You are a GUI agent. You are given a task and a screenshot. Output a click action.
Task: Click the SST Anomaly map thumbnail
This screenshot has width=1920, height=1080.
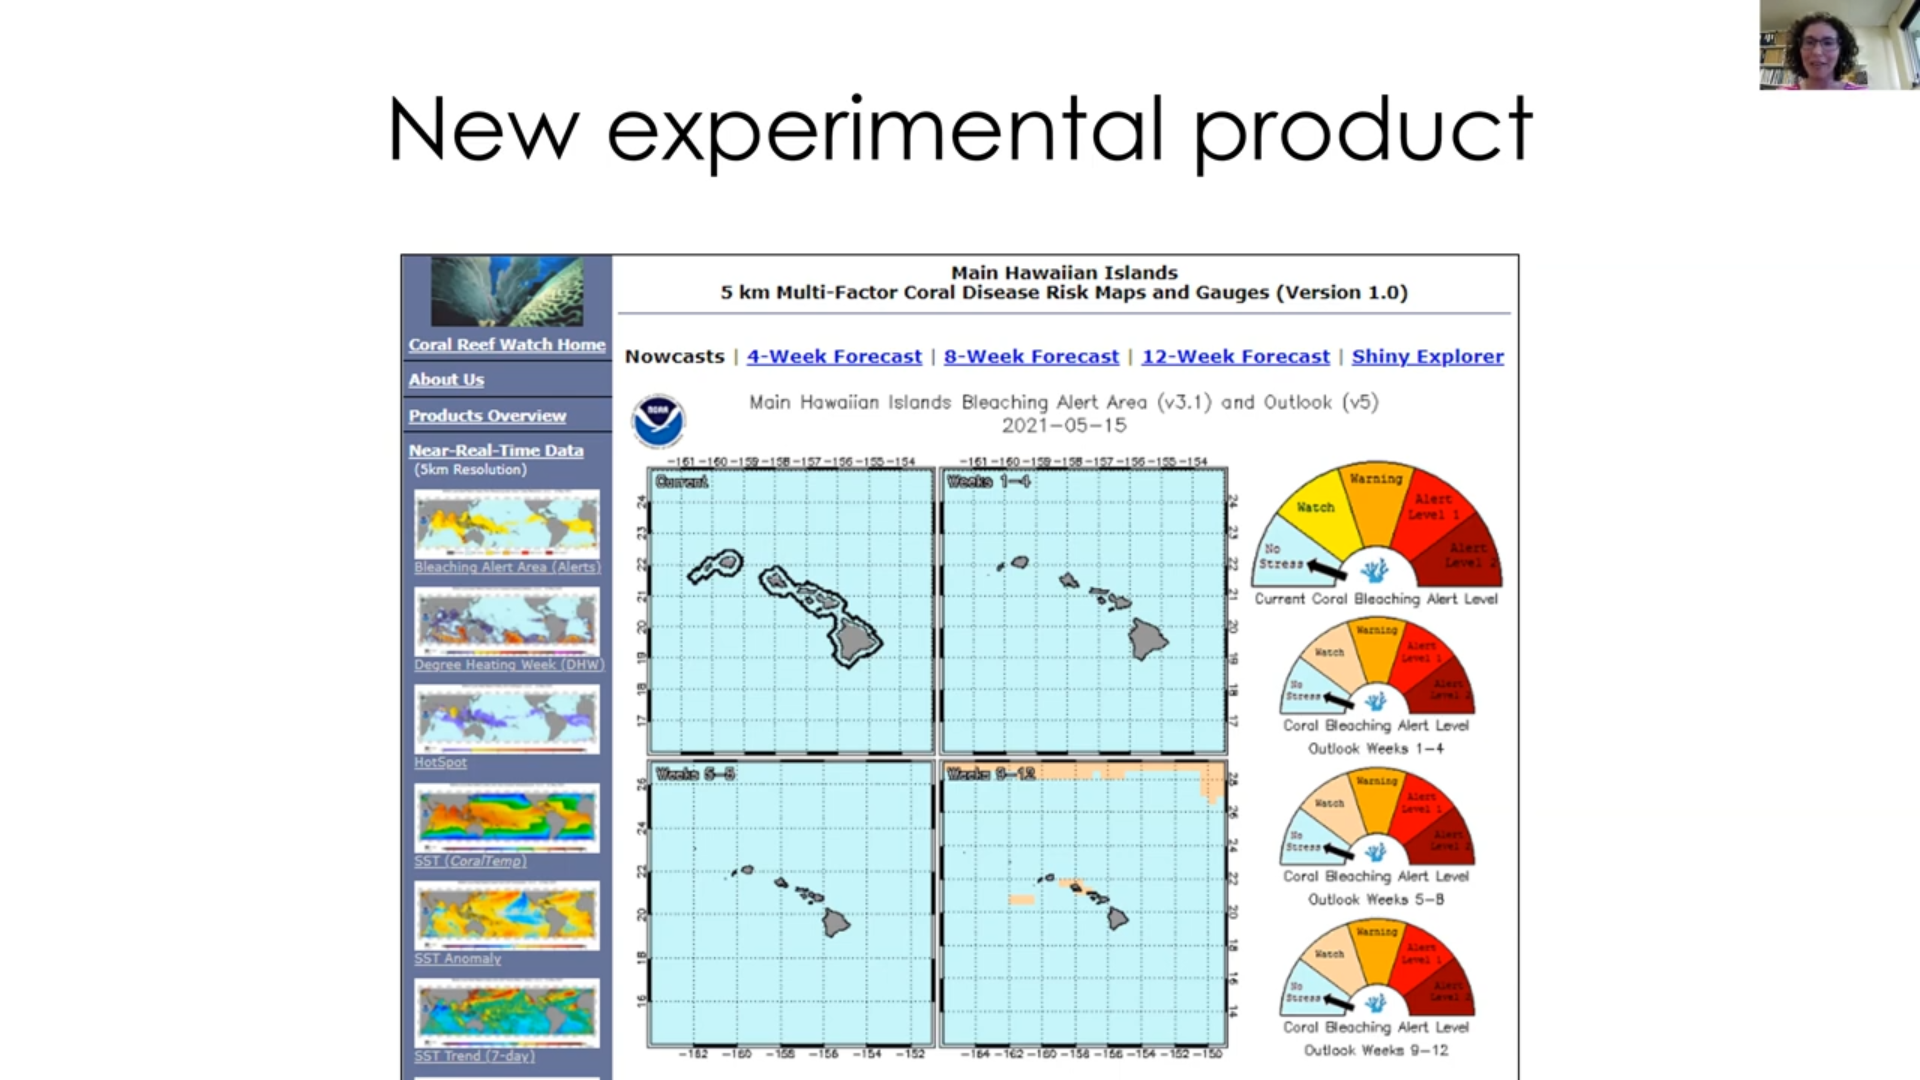point(507,915)
